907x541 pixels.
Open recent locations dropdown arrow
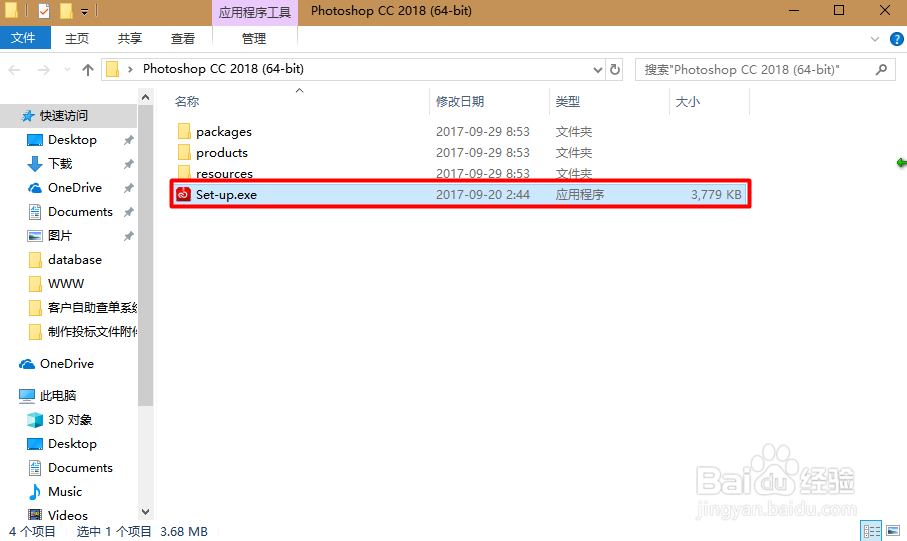coord(68,70)
